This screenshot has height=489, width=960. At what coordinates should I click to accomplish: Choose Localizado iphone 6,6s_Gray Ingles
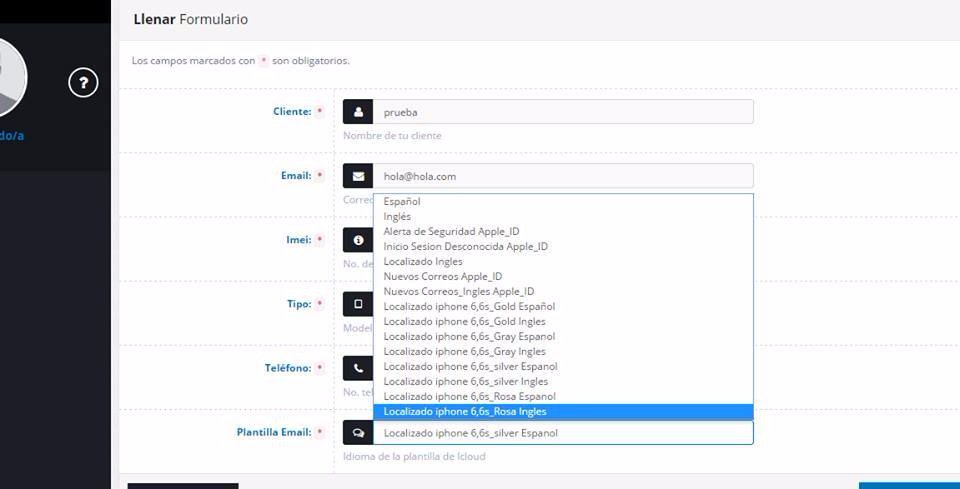[x=563, y=351]
